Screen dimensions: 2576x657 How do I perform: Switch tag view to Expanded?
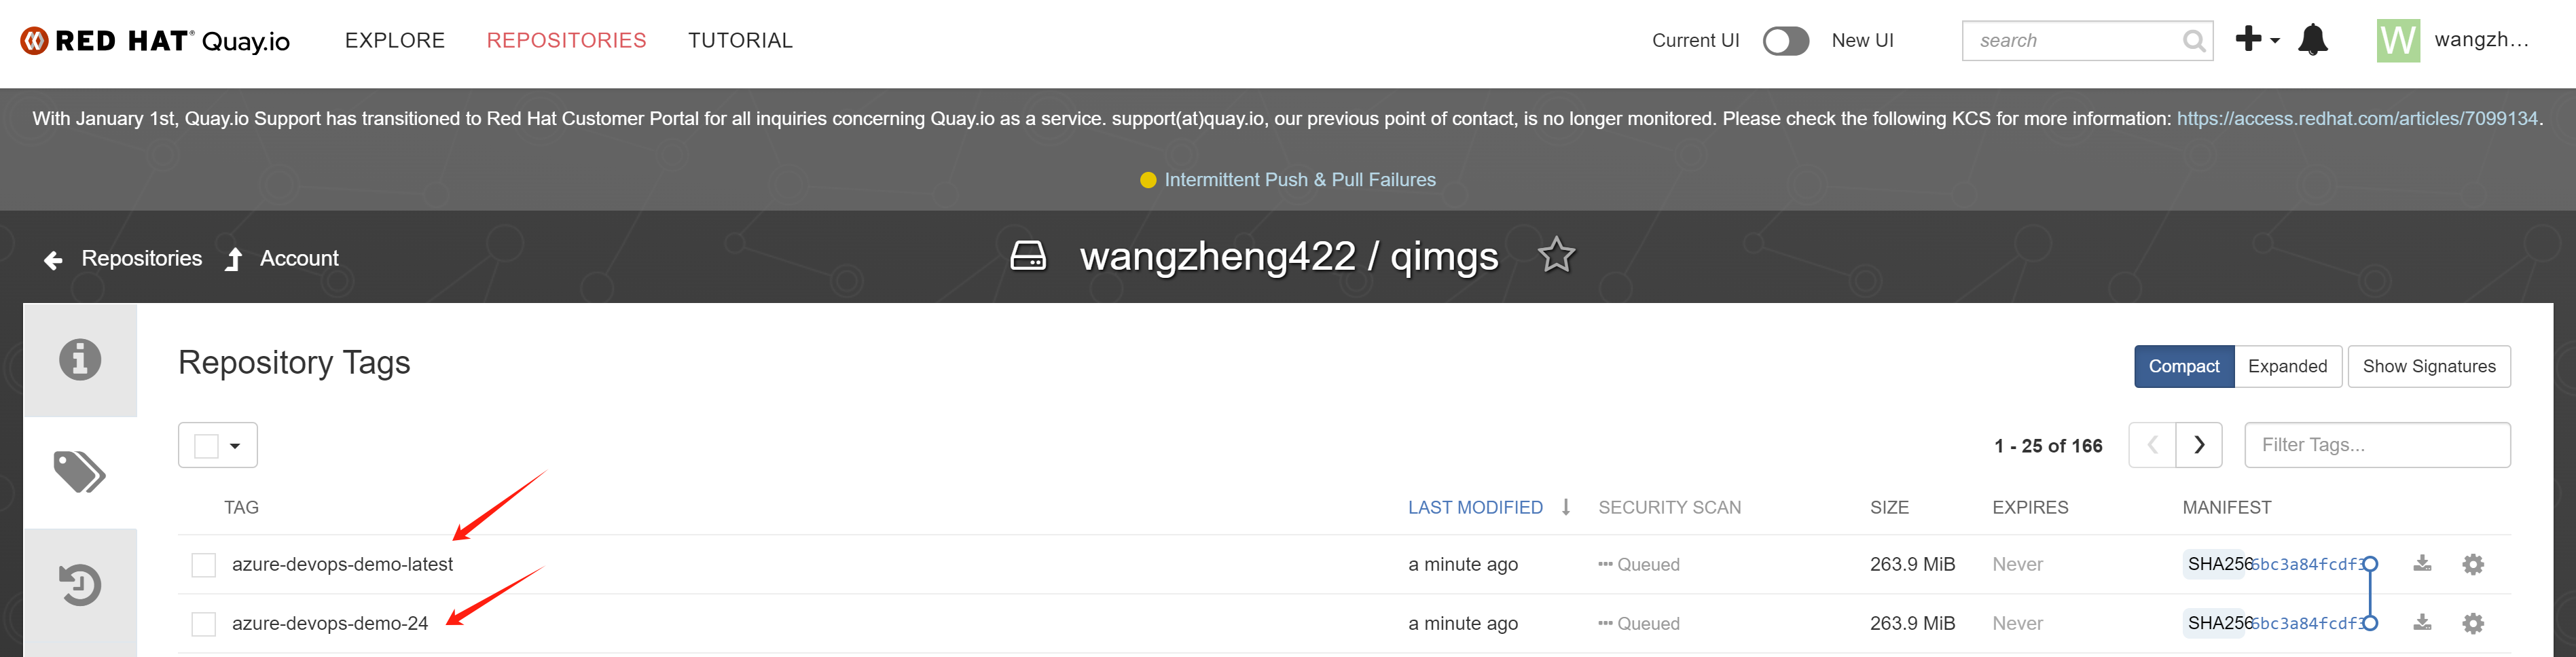pyautogui.click(x=2287, y=367)
